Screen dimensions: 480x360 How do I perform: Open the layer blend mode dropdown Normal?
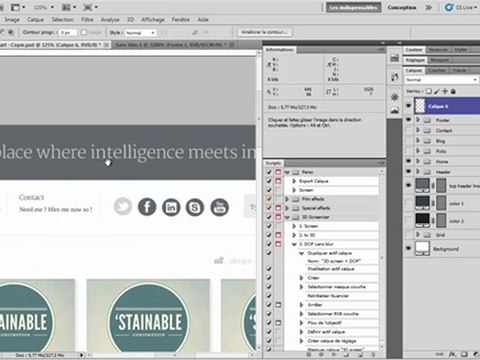click(441, 80)
